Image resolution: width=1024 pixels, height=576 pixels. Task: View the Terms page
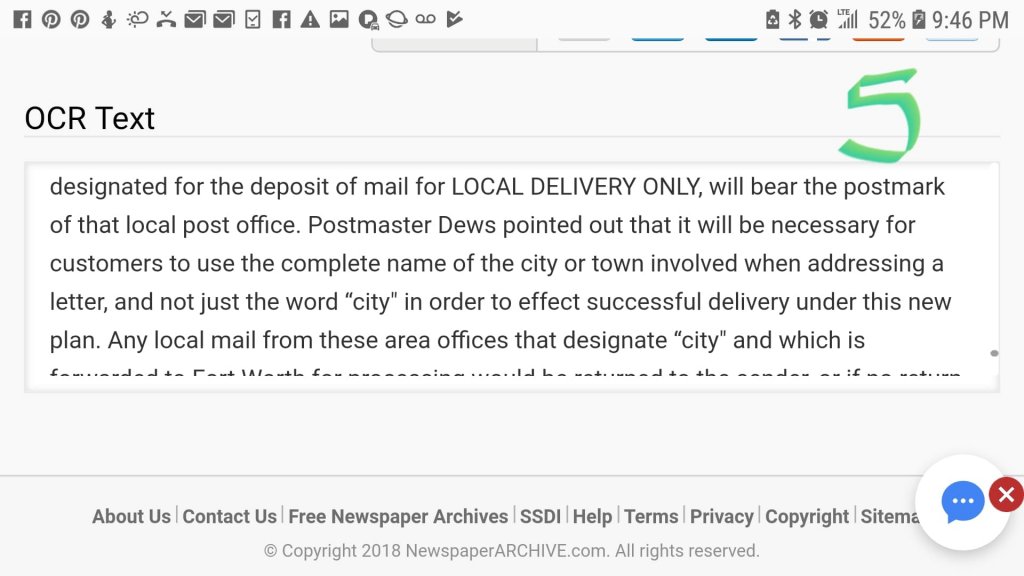[651, 517]
